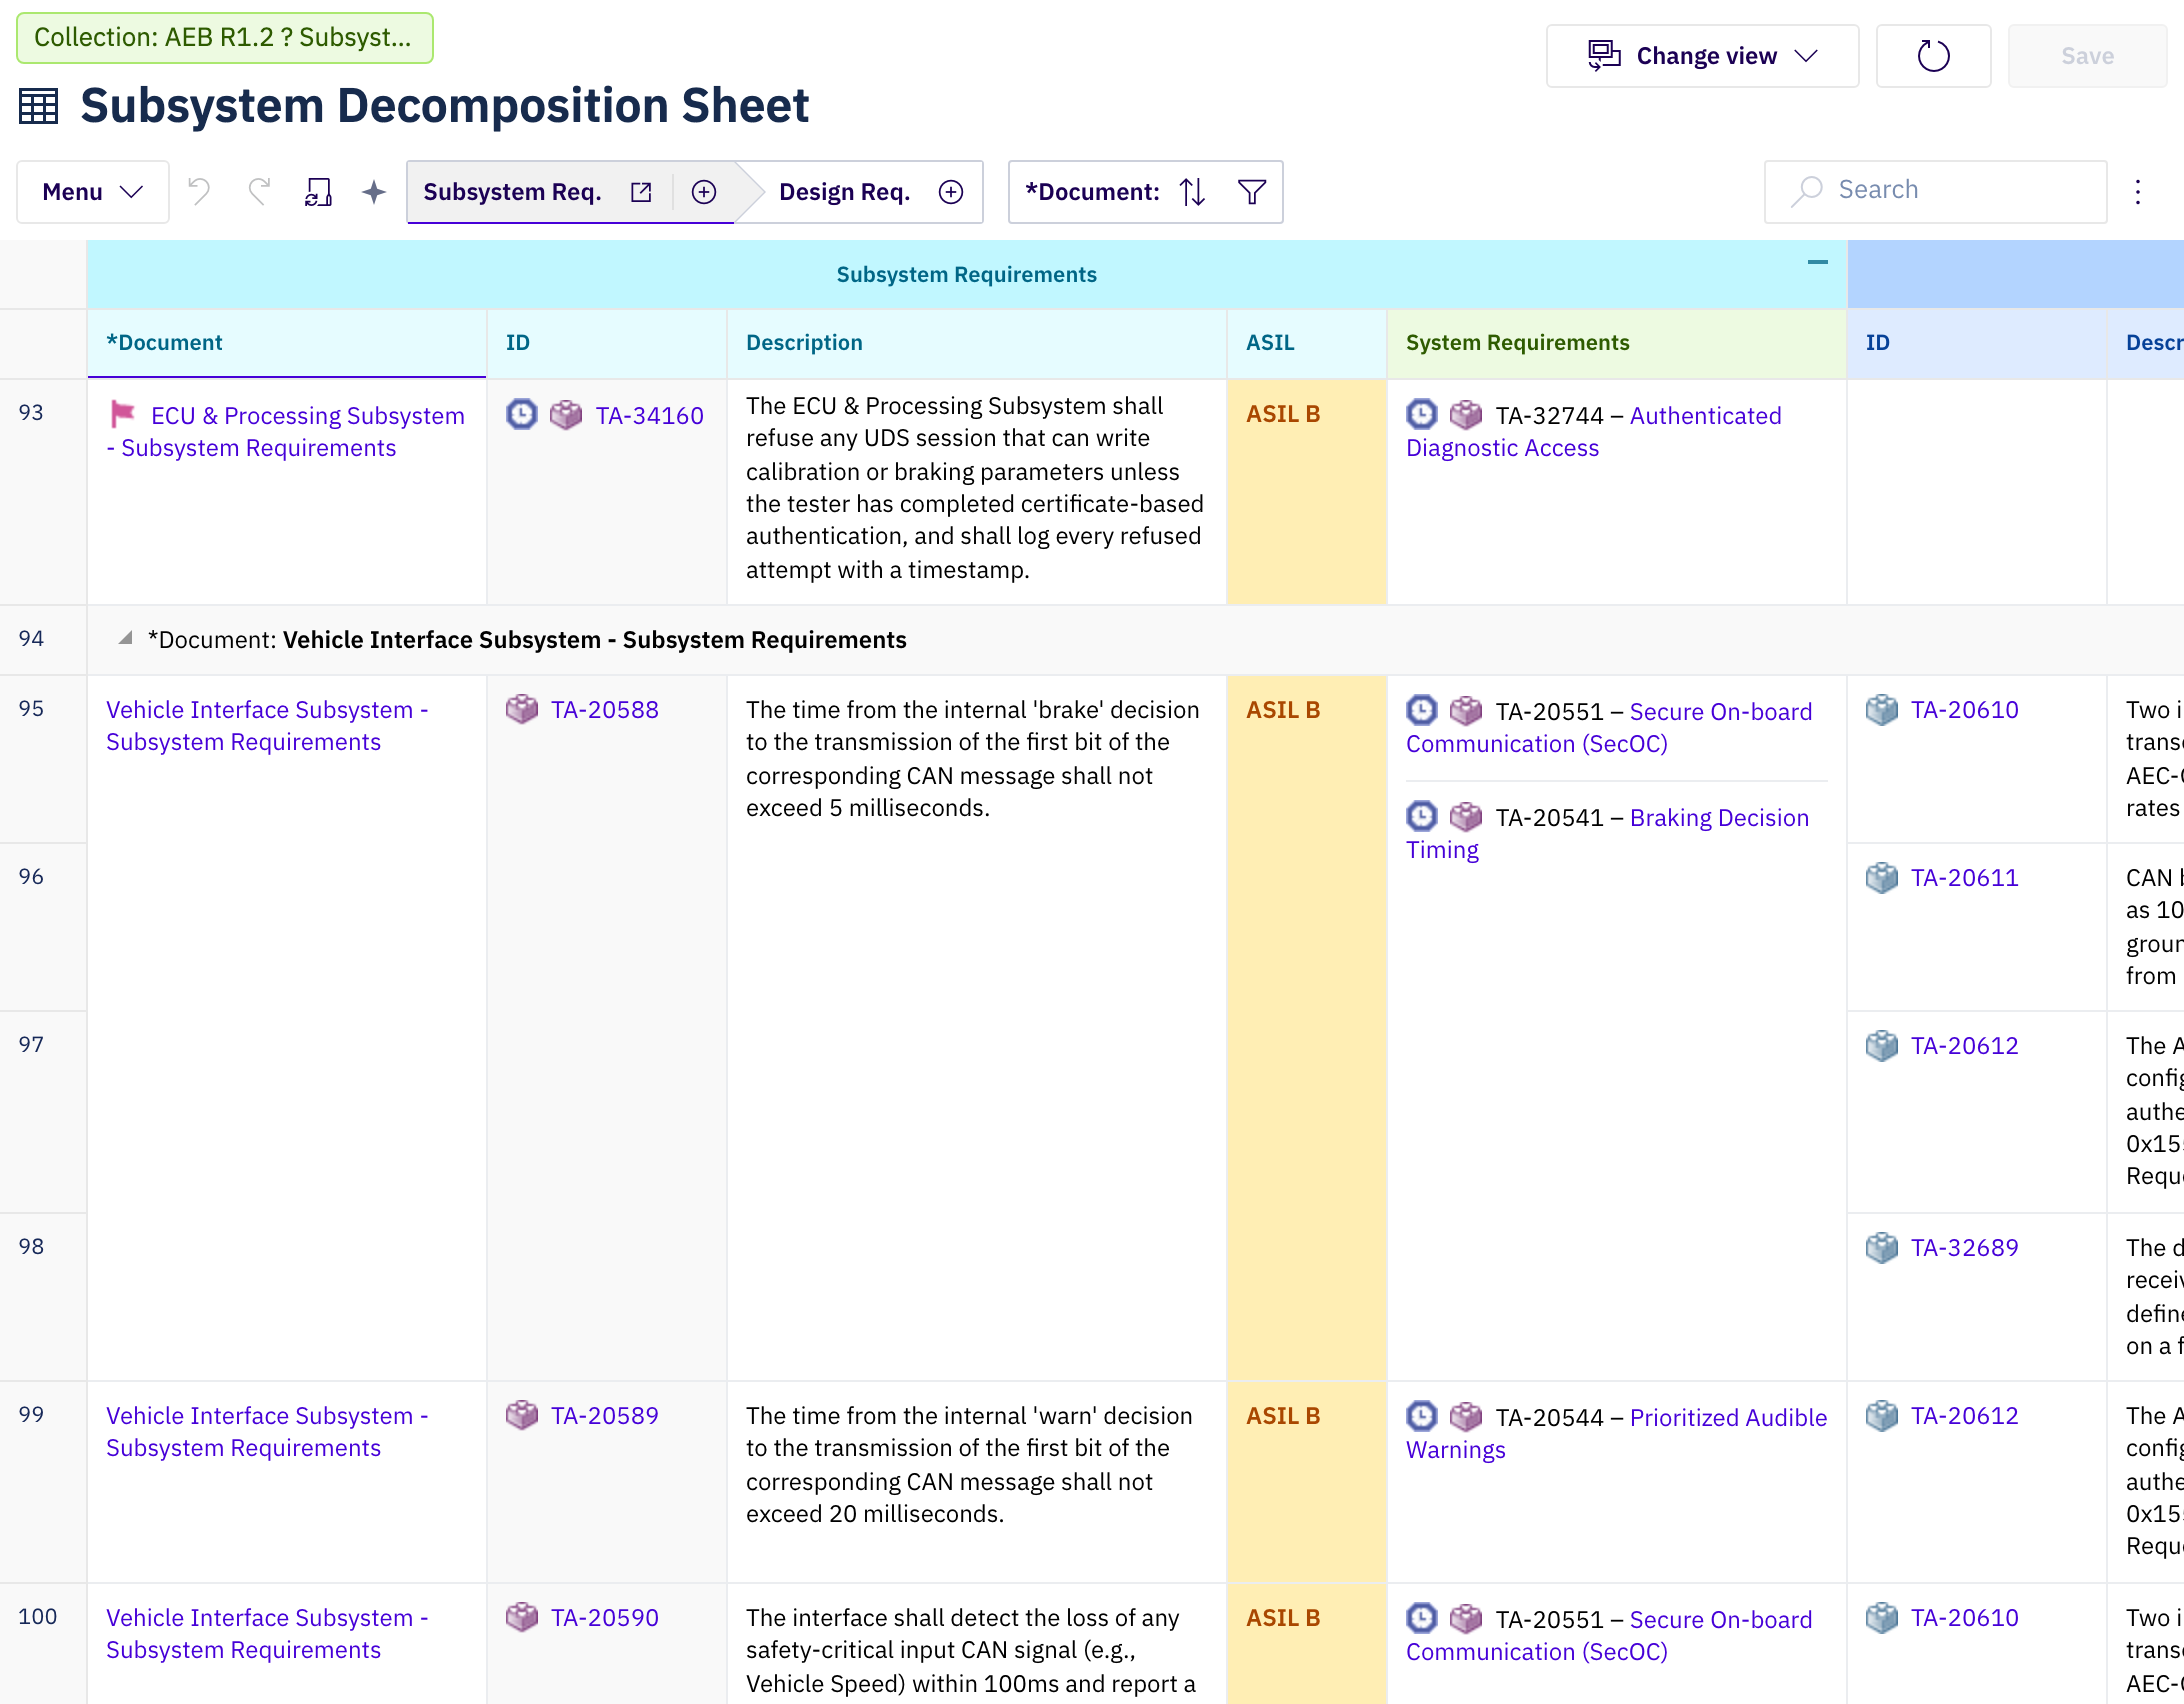Collapse the Subsystem Requirements column group
This screenshot has width=2184, height=1704.
[x=1818, y=263]
